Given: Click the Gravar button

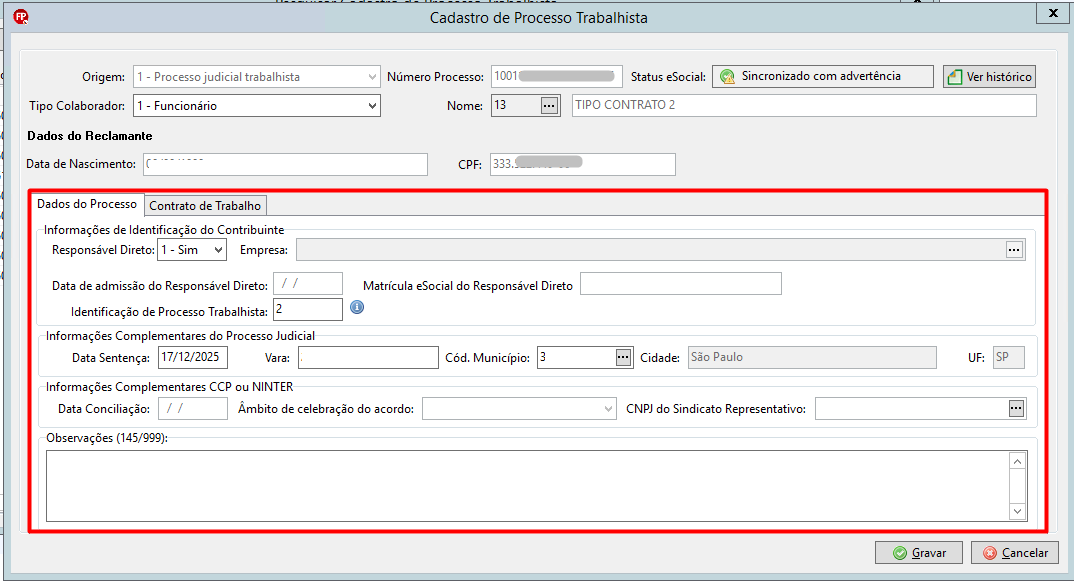Looking at the screenshot, I should [x=919, y=553].
